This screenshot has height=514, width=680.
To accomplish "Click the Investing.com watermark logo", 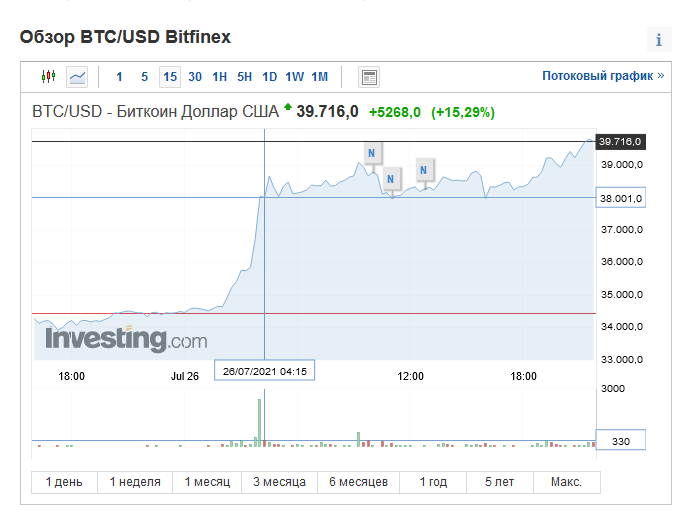I will [x=126, y=339].
